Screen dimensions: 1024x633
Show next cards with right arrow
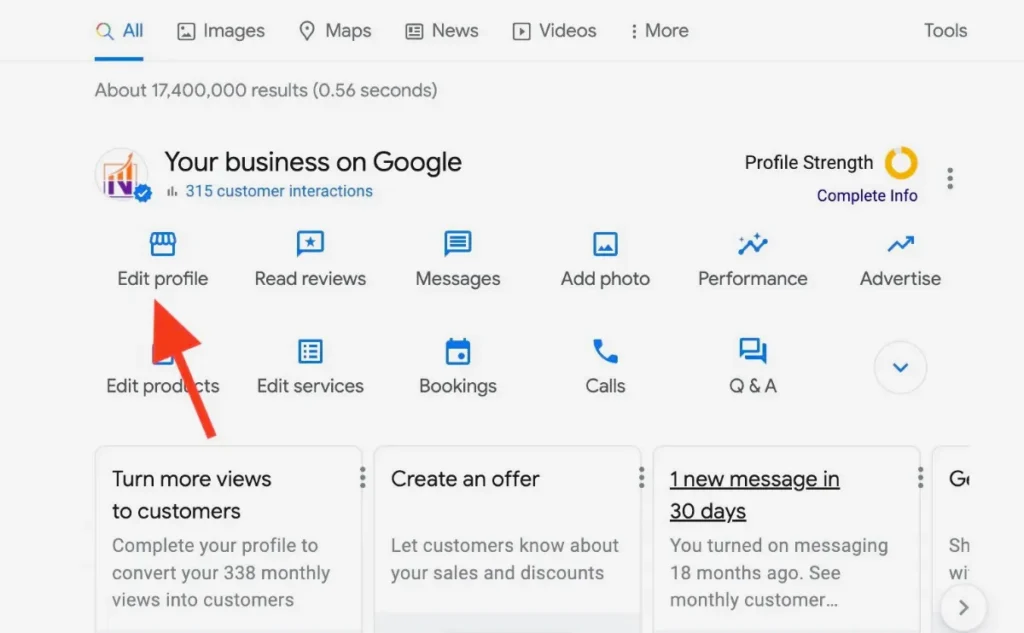coord(963,608)
